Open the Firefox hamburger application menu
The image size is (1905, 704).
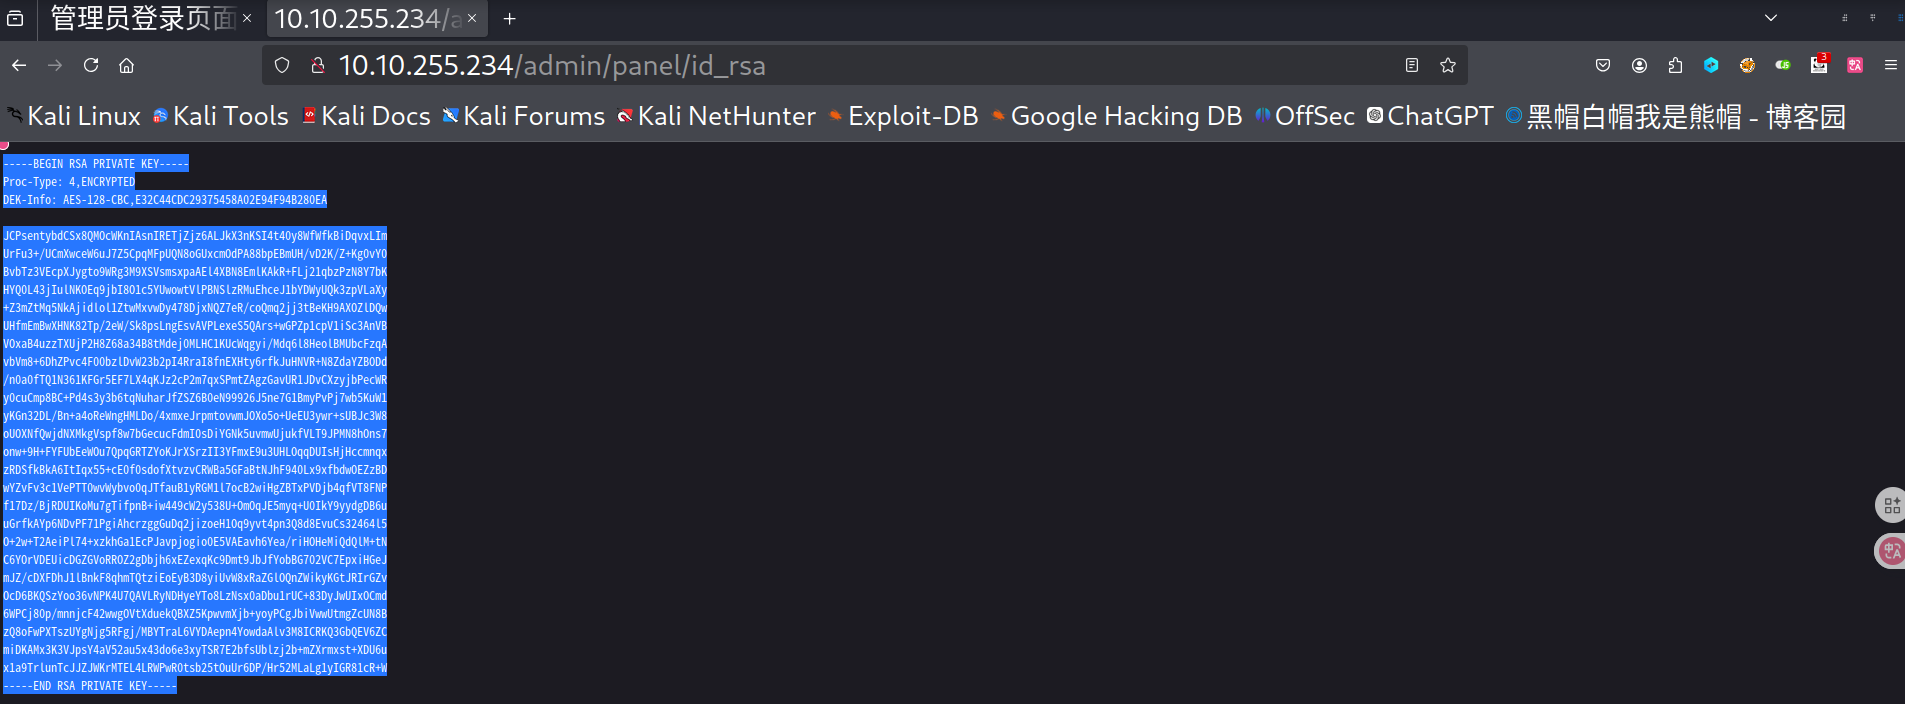[x=1890, y=65]
